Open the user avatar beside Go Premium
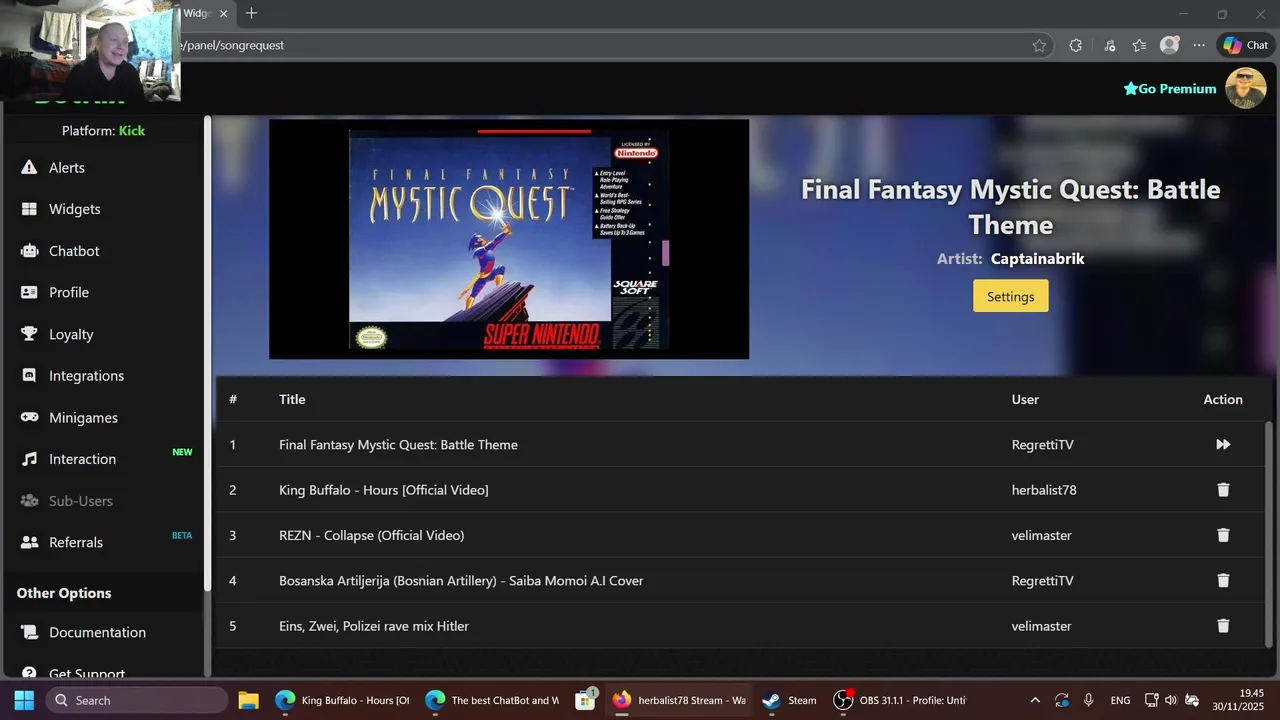This screenshot has height=720, width=1280. tap(1246, 88)
